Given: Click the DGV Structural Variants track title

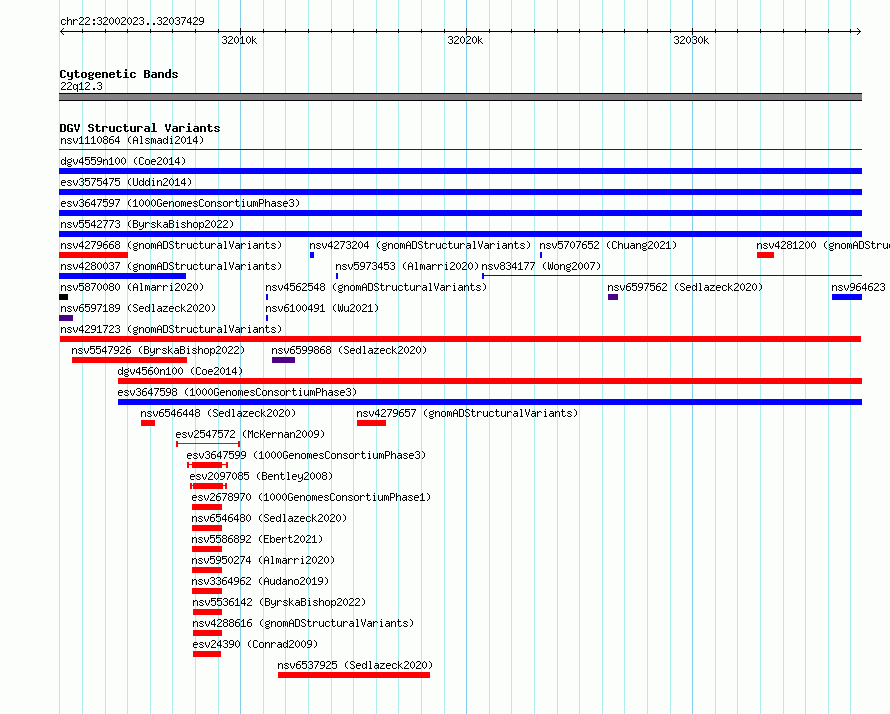Looking at the screenshot, I should coord(140,128).
